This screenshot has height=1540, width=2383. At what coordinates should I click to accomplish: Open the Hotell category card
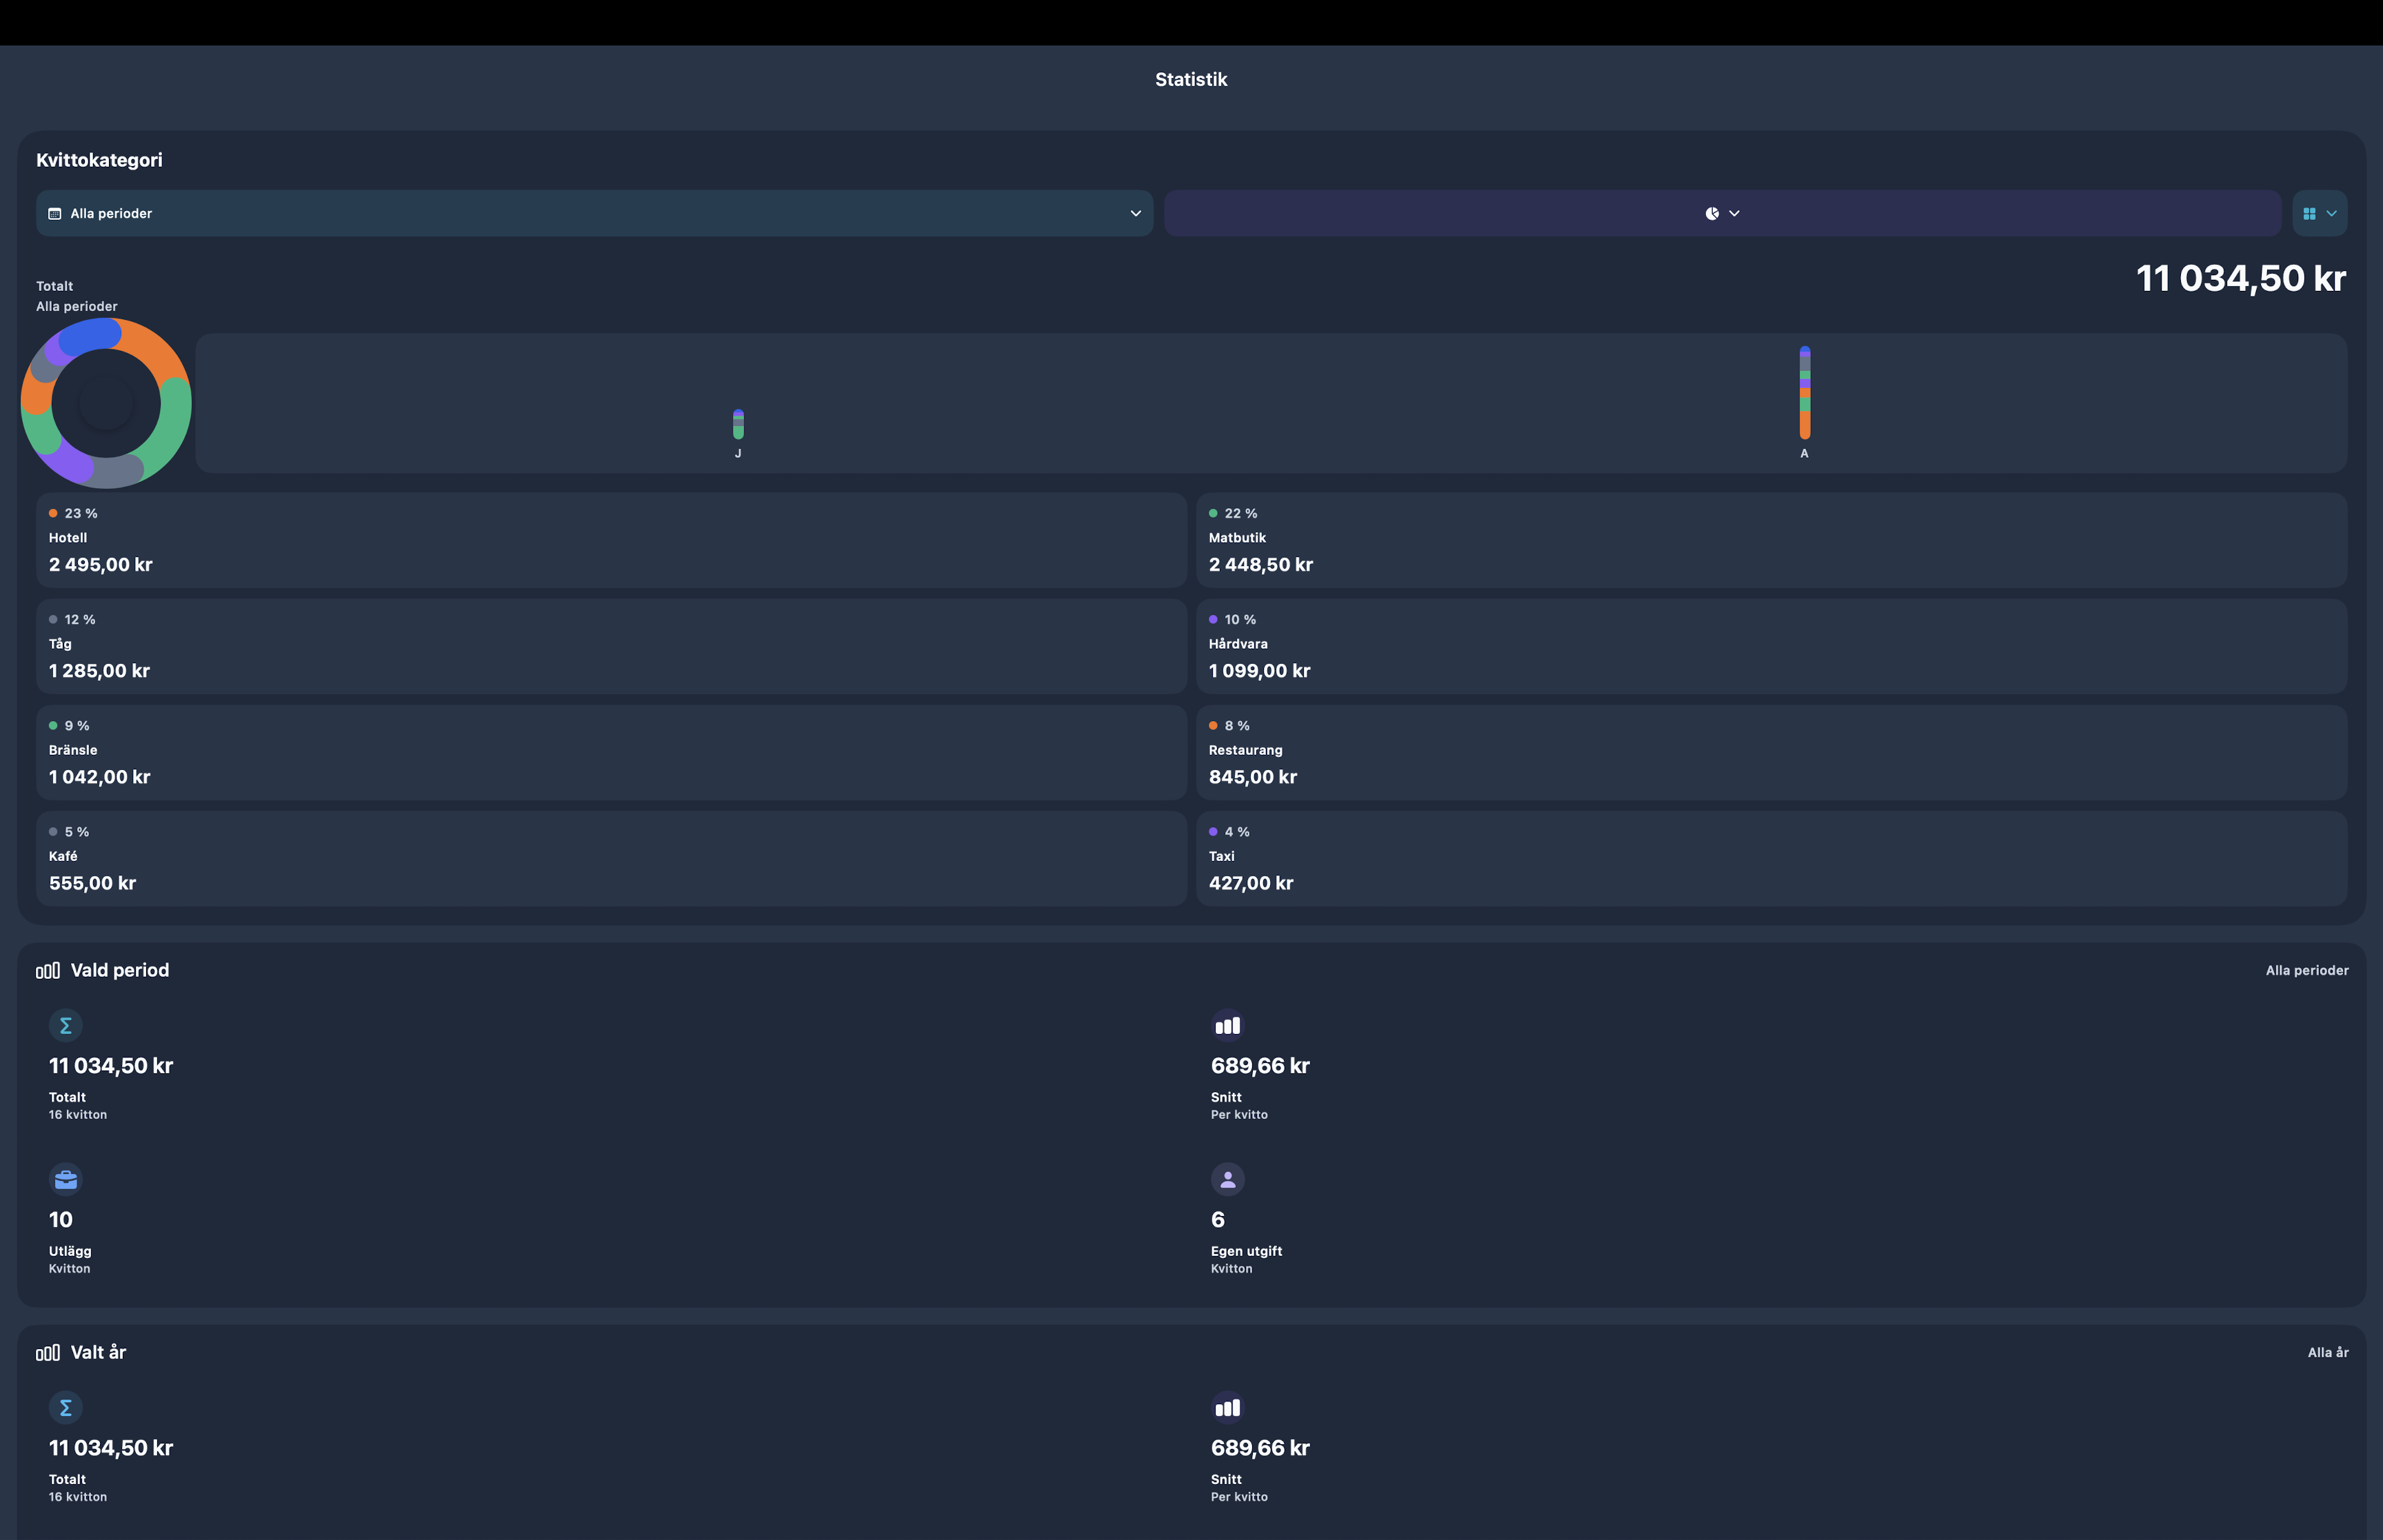point(611,540)
